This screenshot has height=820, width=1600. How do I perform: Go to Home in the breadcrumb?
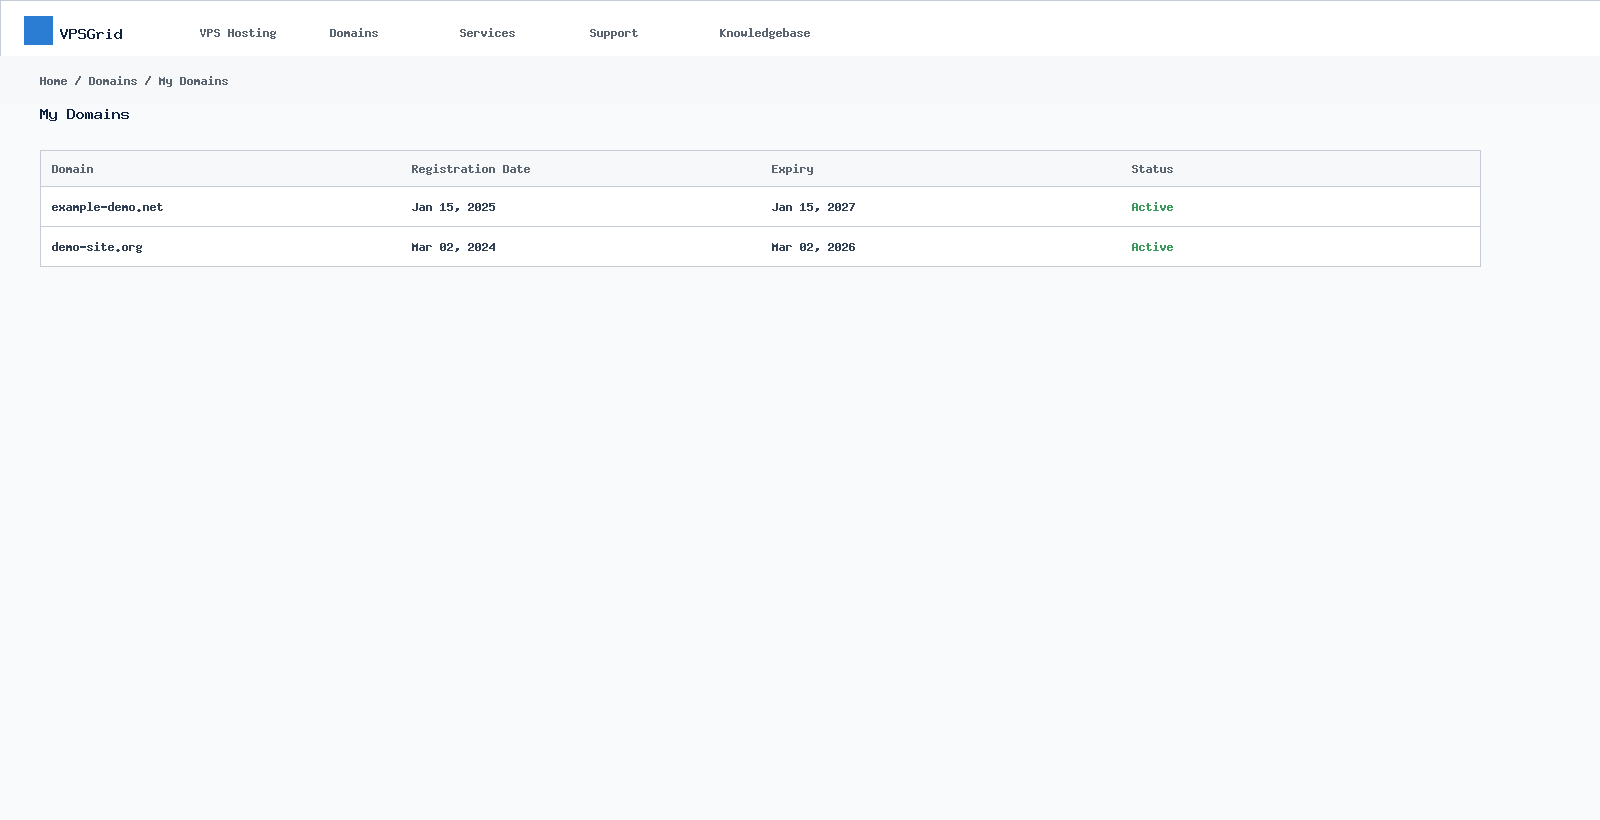pos(54,81)
